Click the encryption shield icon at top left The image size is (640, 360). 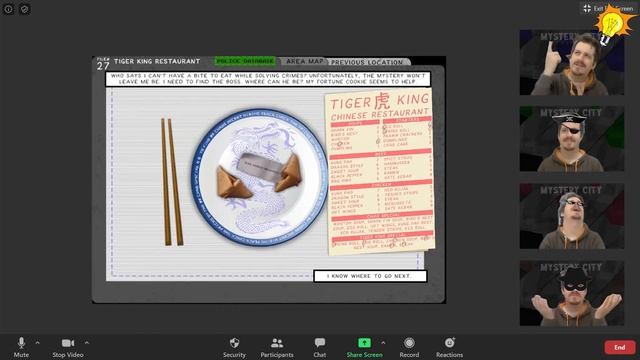tap(24, 9)
